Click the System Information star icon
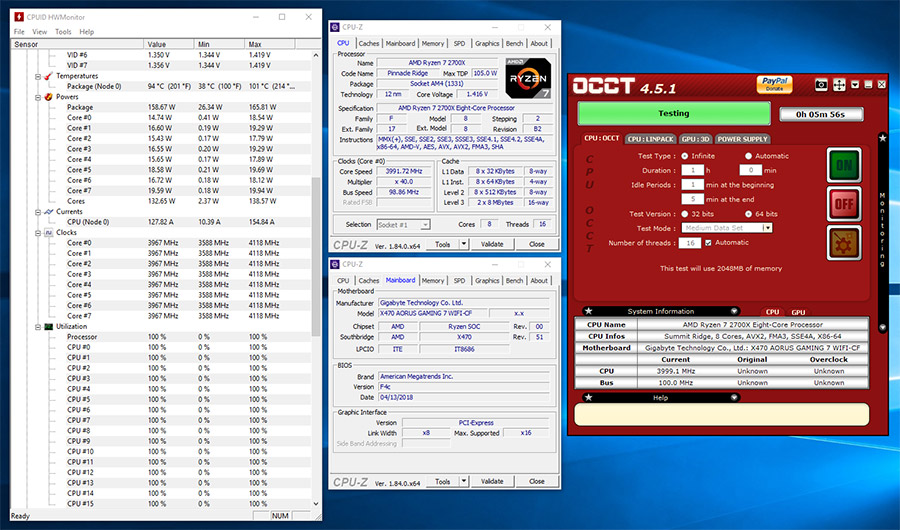The width and height of the screenshot is (900, 530). tap(588, 311)
